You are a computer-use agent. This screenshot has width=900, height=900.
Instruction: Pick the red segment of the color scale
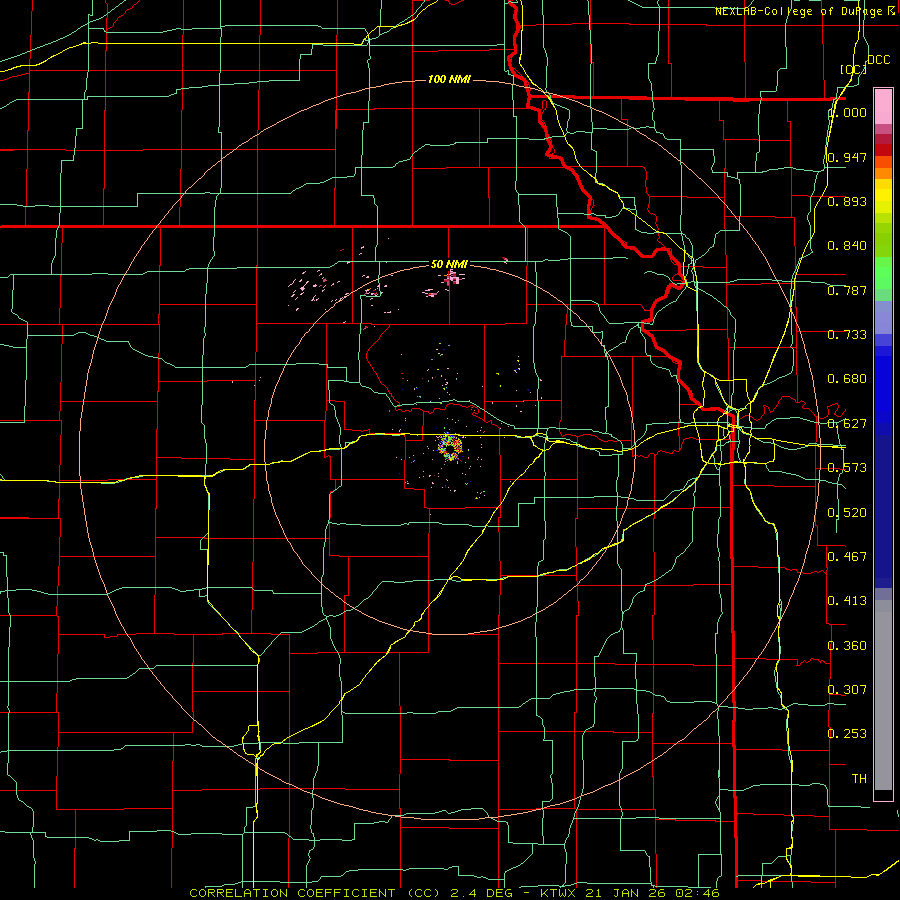883,149
